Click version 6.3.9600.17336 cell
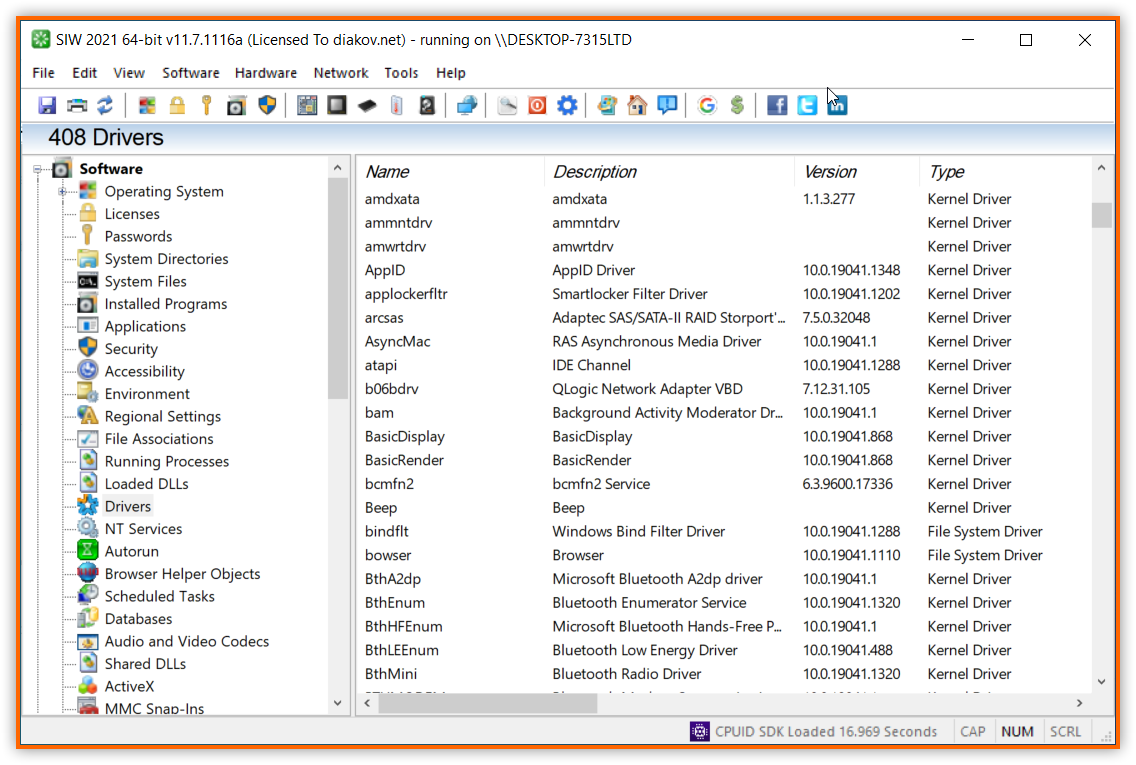The width and height of the screenshot is (1136, 765). point(848,484)
